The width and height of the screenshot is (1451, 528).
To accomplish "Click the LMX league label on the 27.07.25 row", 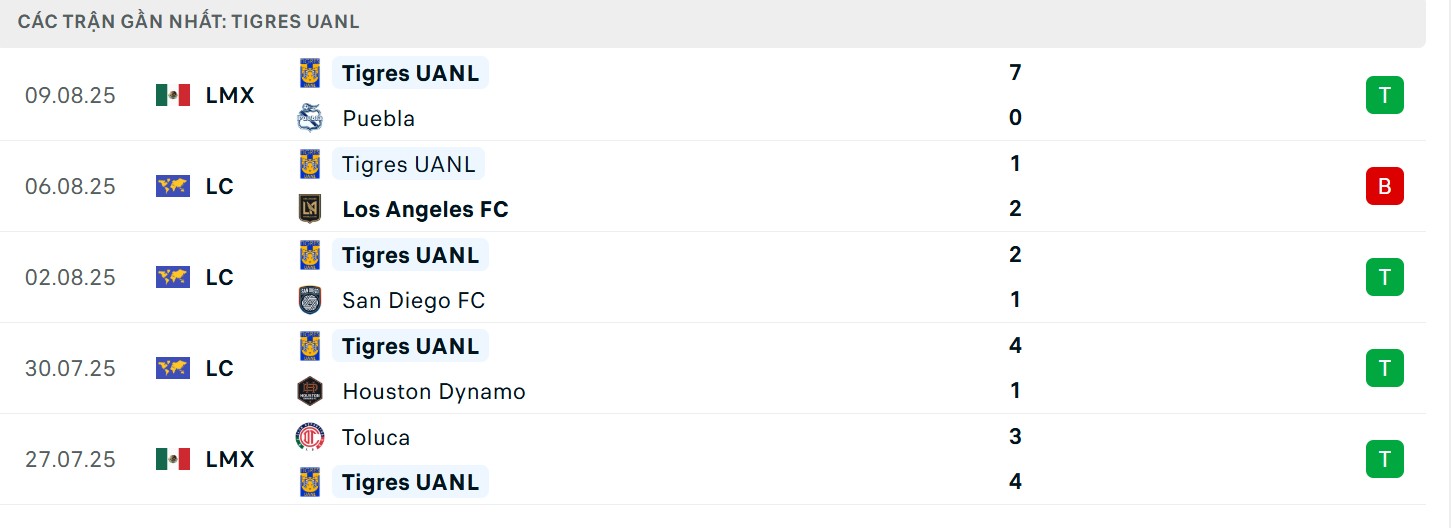I will 230,459.
